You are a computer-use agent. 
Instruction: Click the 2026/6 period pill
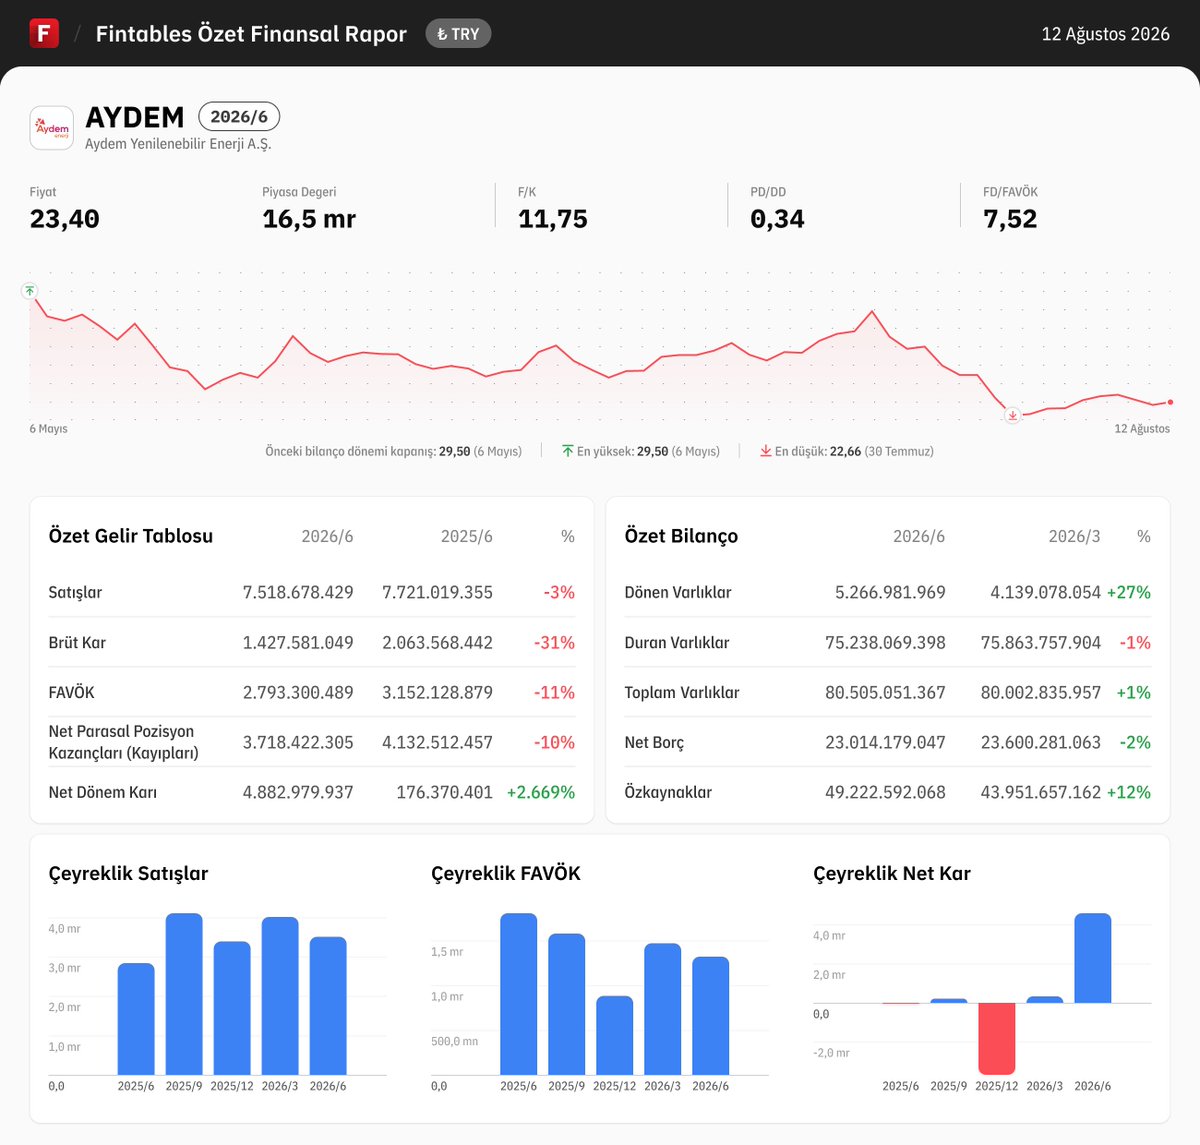click(239, 117)
